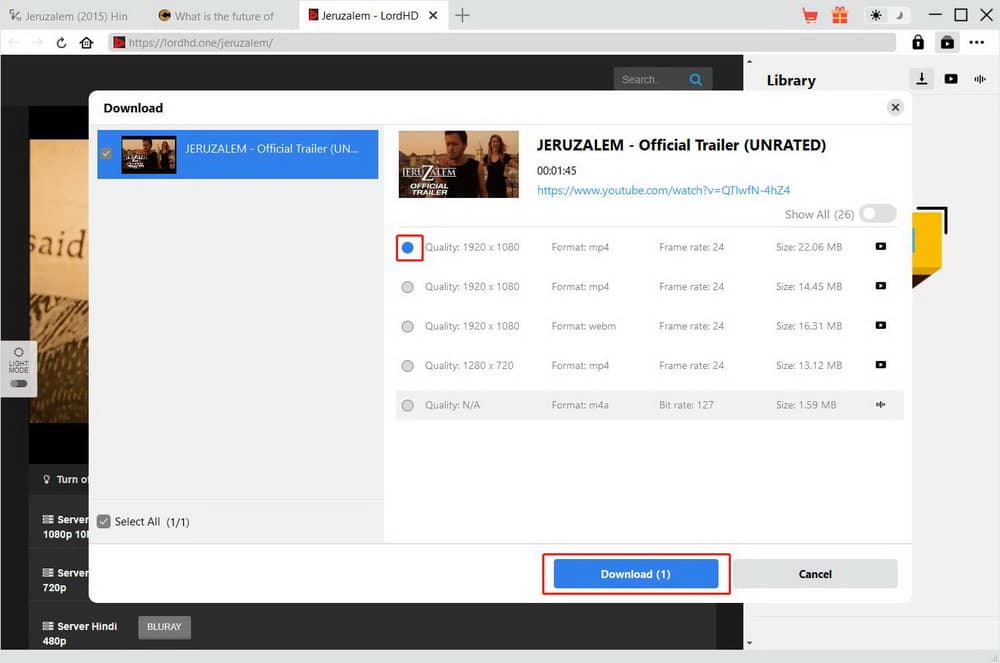Image resolution: width=1000 pixels, height=663 pixels.
Task: Select the 1280 x 720 mp4 option
Action: 407,366
